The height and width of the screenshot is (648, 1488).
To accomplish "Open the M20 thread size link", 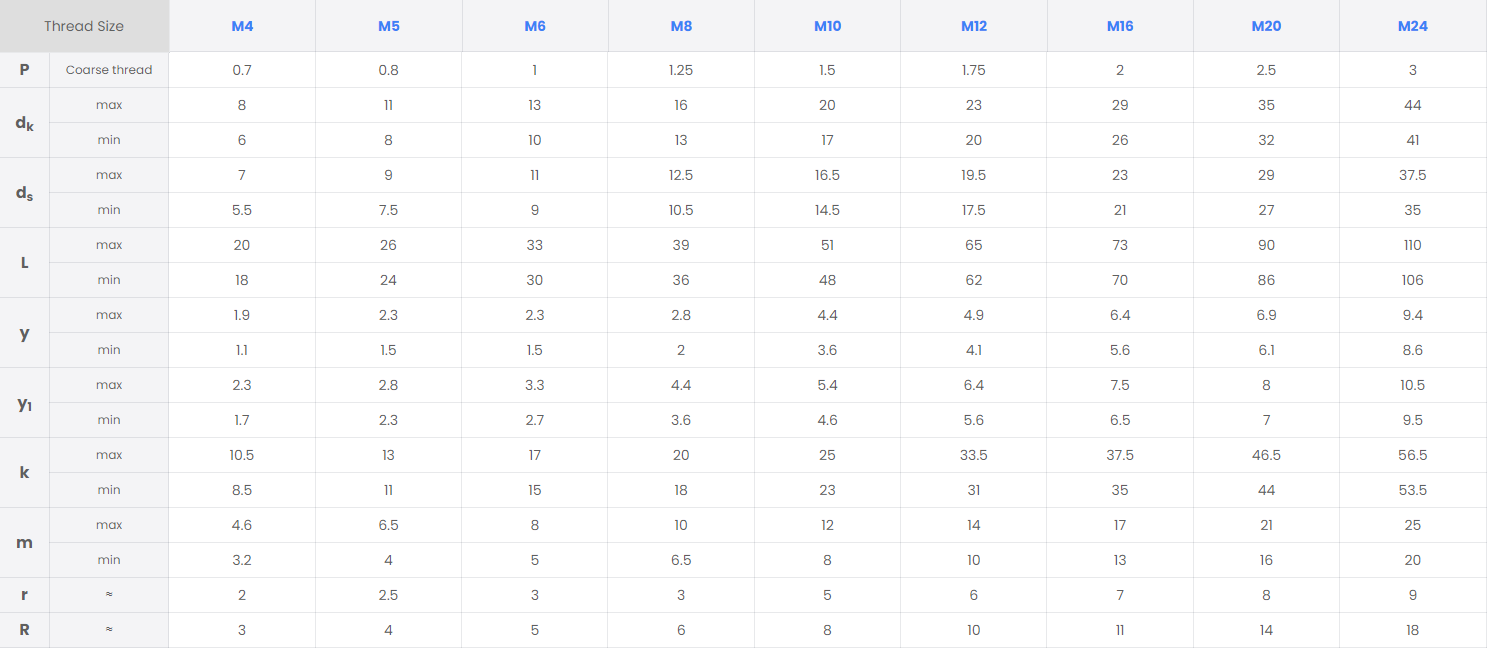I will coord(1266,26).
